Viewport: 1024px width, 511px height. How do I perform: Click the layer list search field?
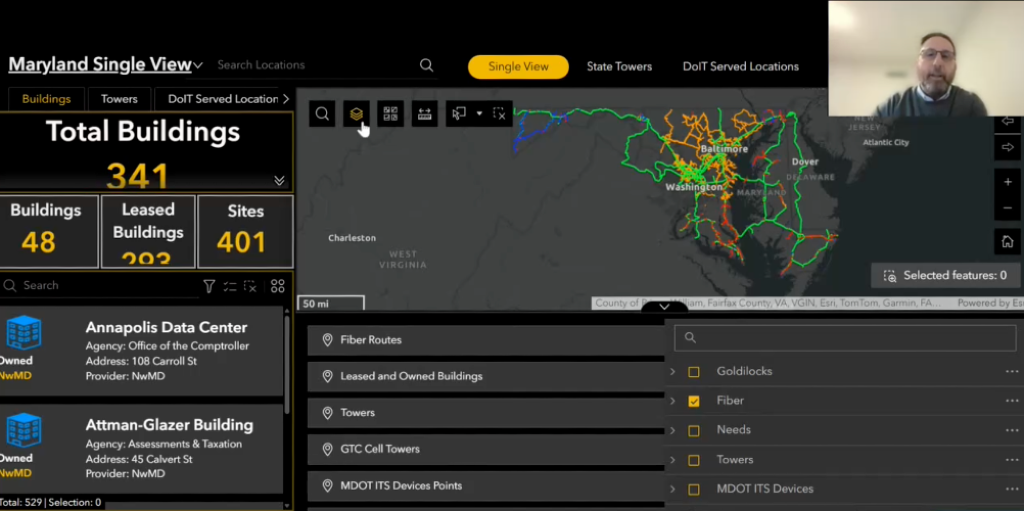(845, 338)
